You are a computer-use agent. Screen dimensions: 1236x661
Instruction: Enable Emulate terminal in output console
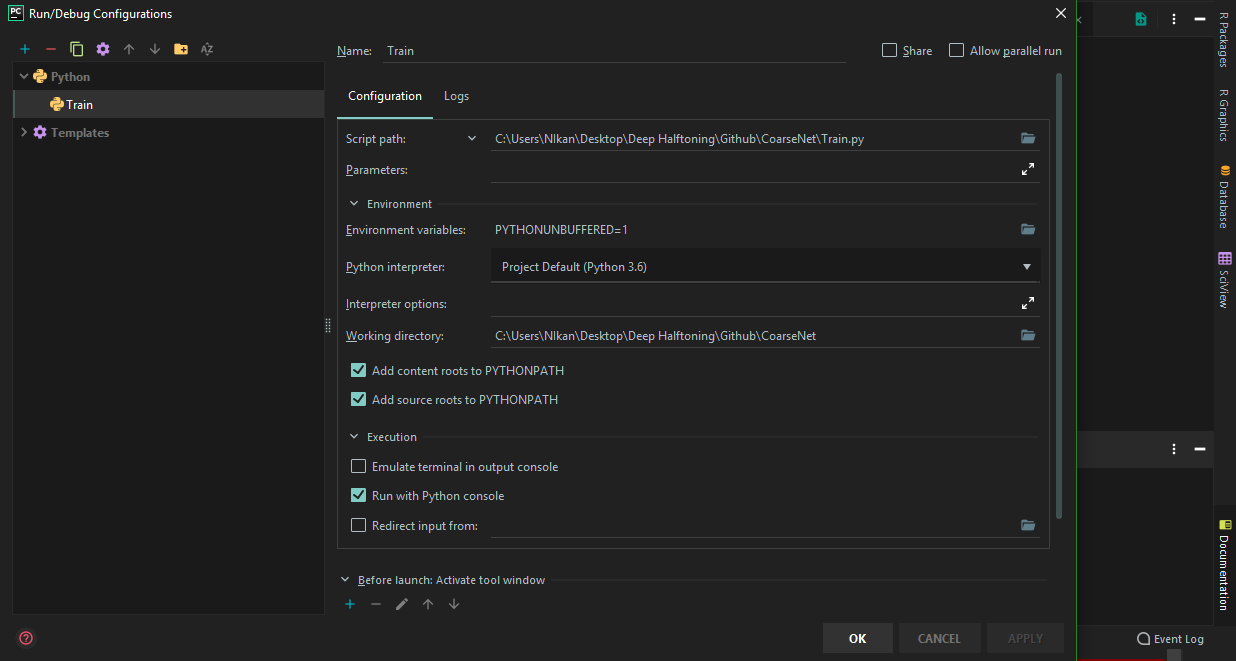click(359, 467)
